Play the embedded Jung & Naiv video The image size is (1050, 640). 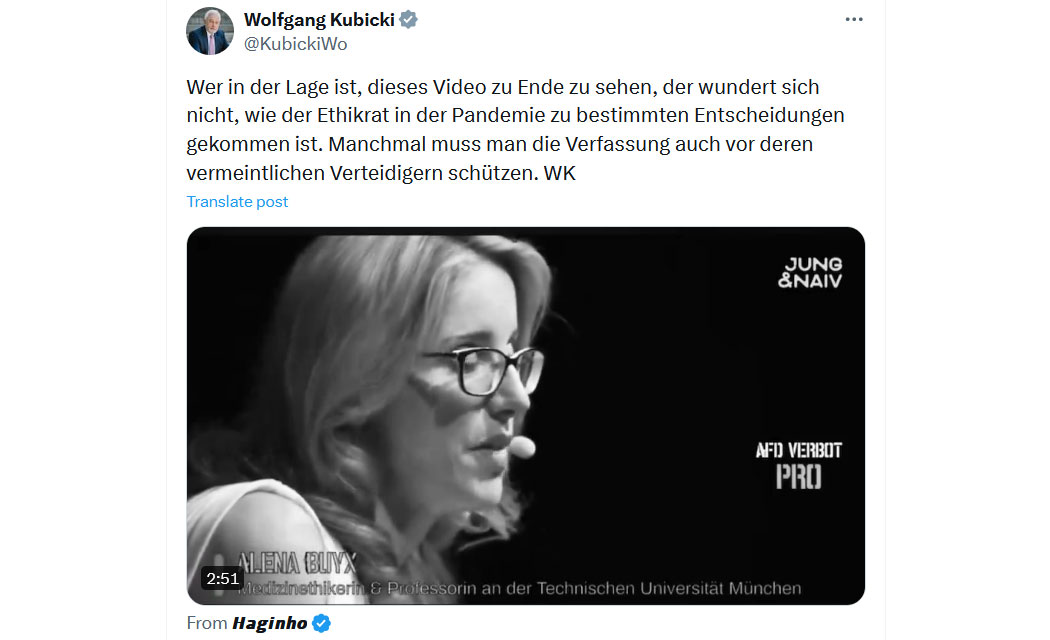click(526, 416)
